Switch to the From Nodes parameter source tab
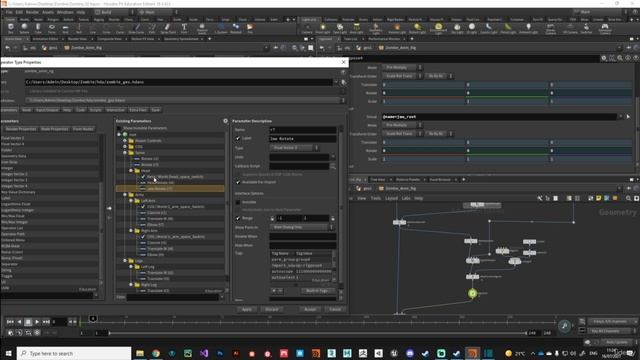Image resolution: width=640 pixels, height=360 pixels. coord(83,129)
